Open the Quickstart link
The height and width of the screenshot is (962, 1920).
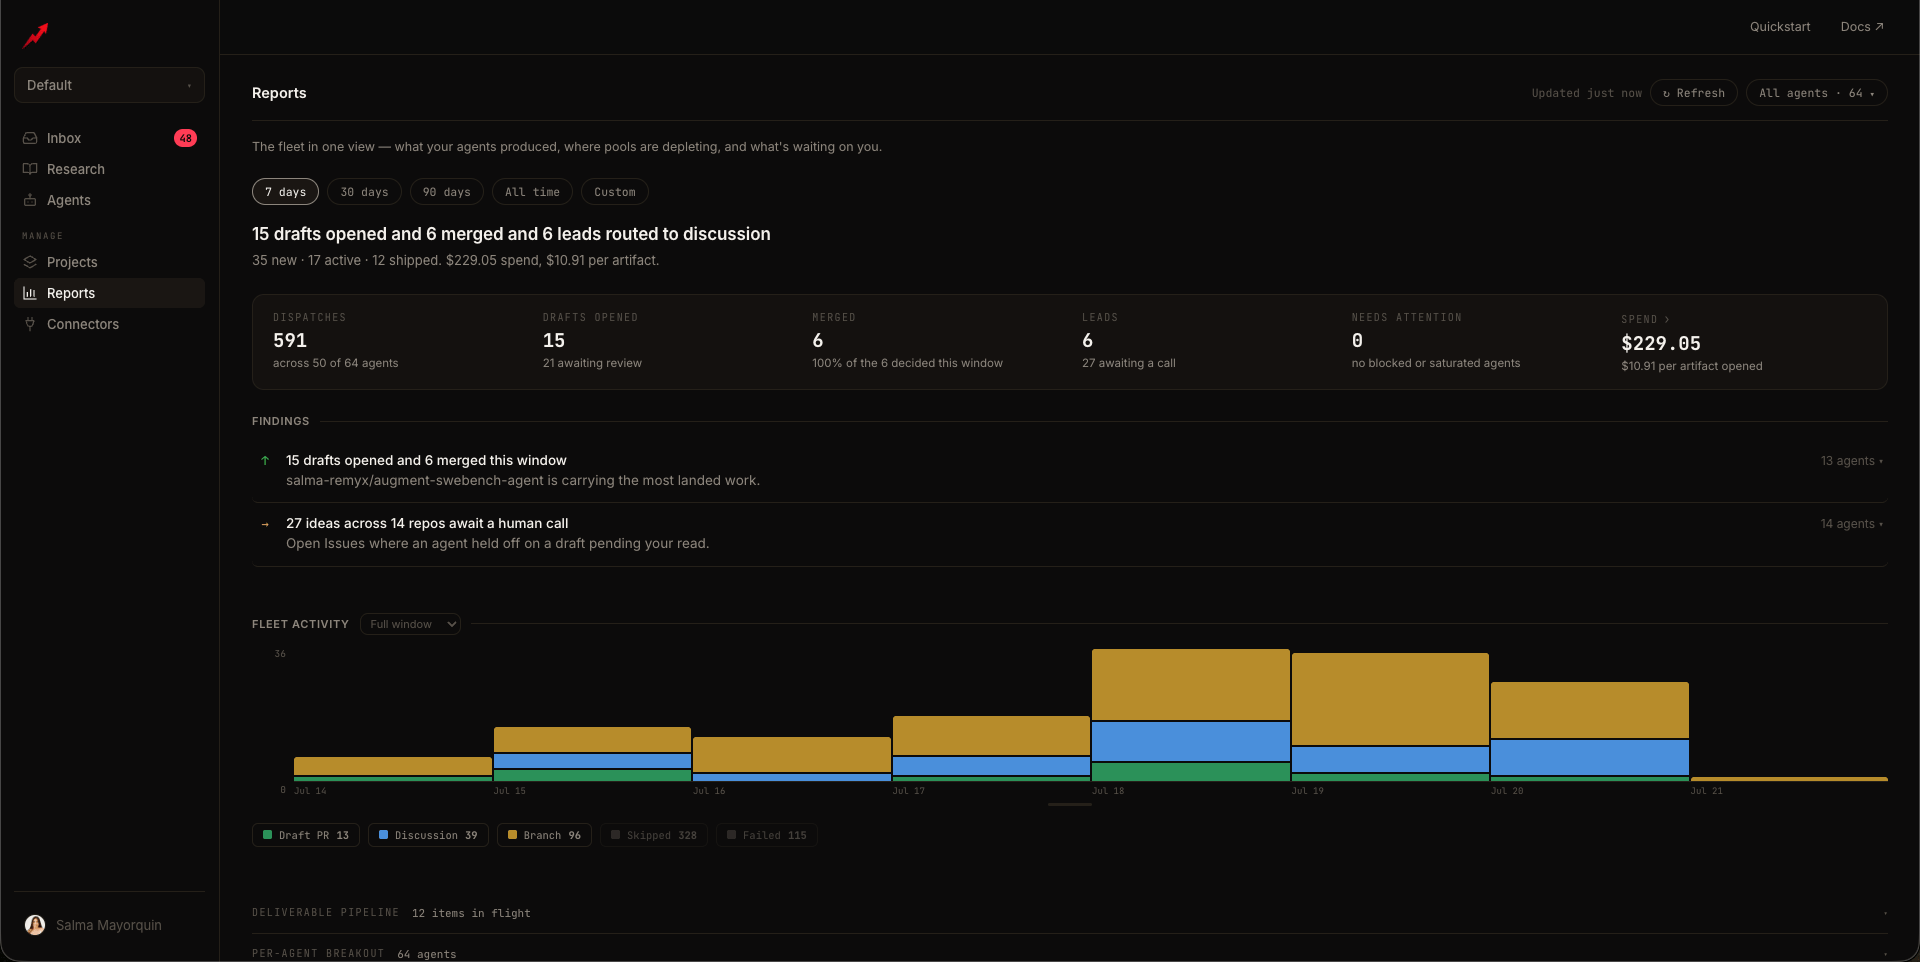pyautogui.click(x=1779, y=27)
